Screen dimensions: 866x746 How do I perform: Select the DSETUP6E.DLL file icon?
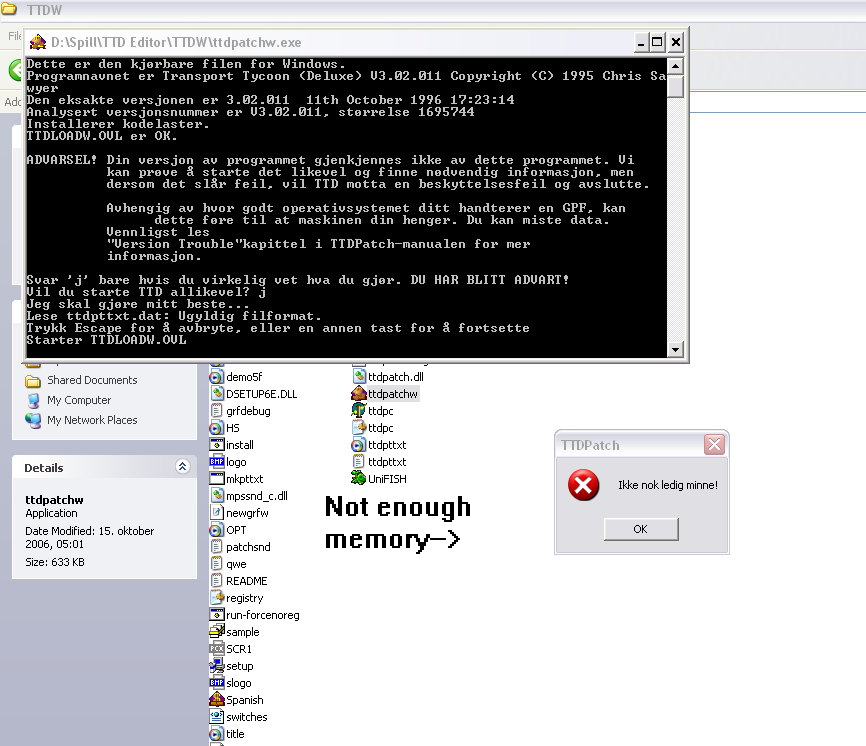coord(216,394)
